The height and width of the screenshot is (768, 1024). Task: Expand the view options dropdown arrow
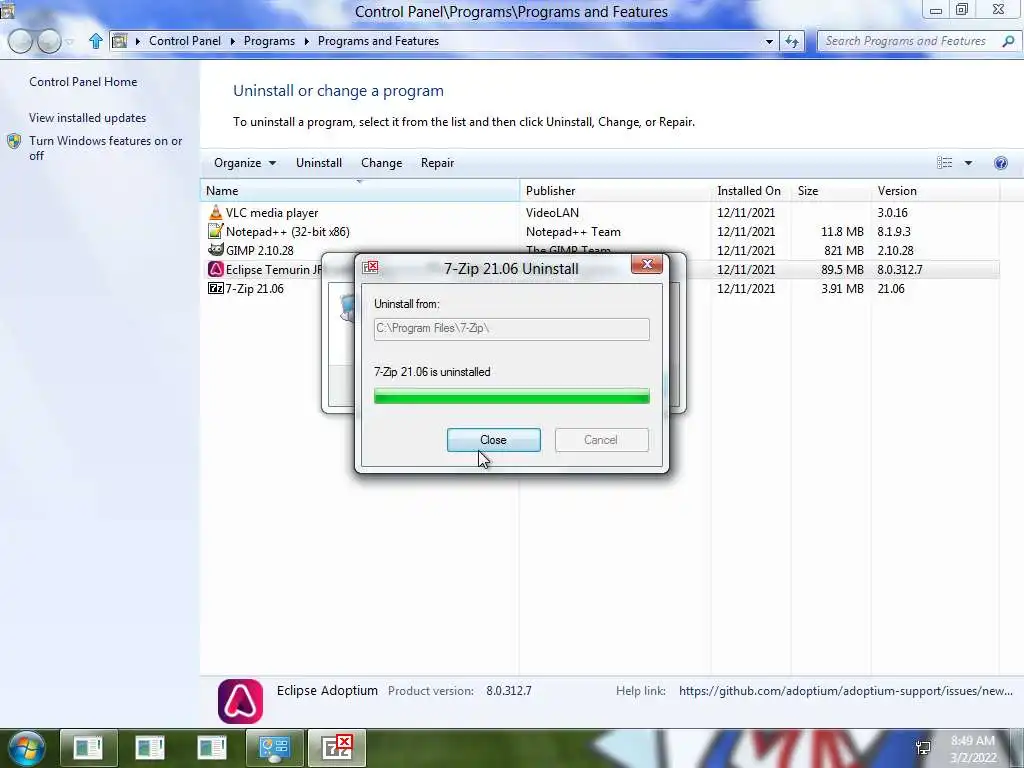[968, 163]
